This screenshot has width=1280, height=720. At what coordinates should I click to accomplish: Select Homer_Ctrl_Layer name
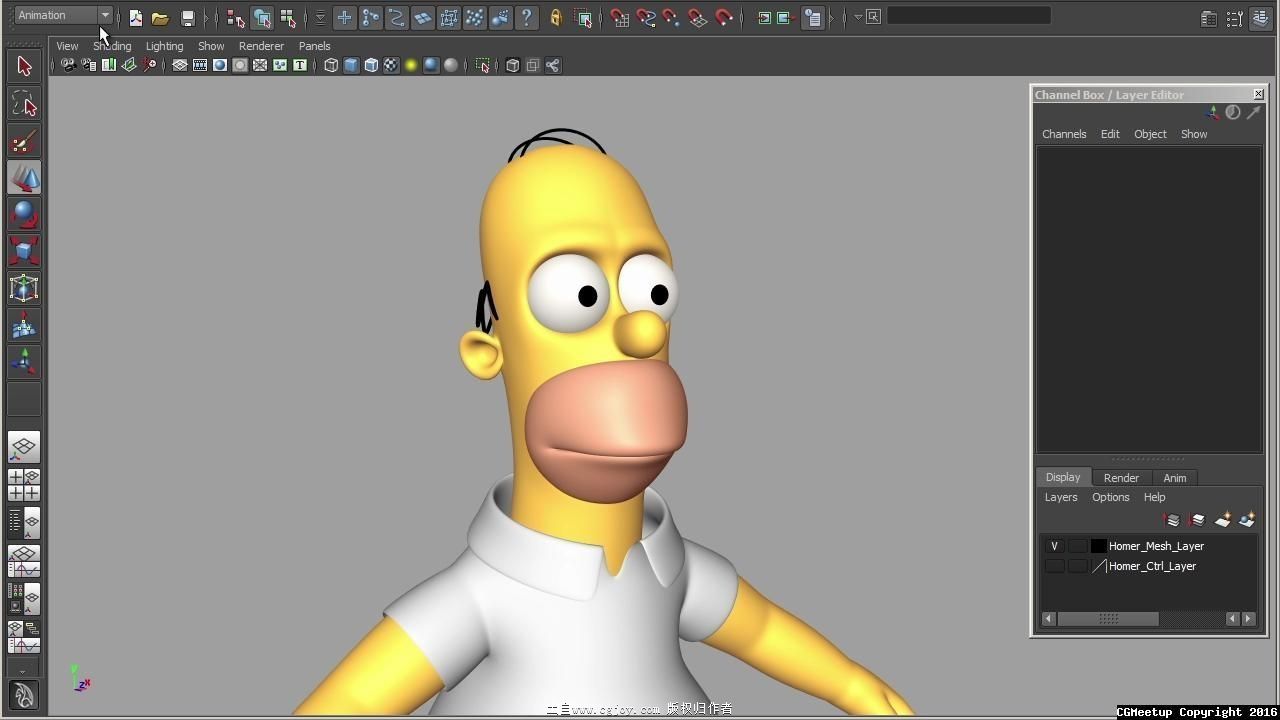pos(1152,566)
